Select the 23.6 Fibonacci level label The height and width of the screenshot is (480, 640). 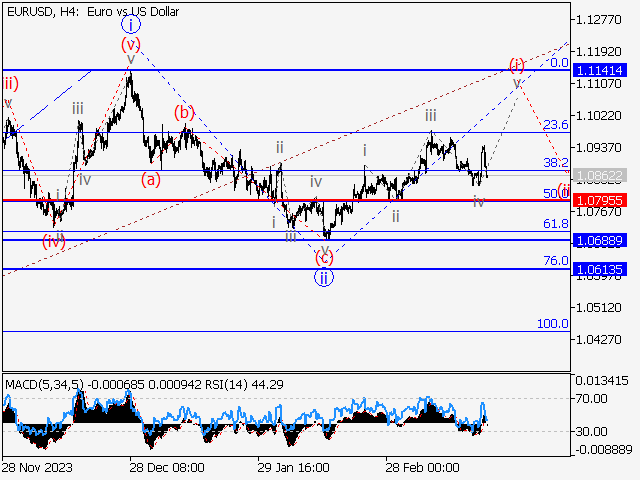click(x=556, y=124)
